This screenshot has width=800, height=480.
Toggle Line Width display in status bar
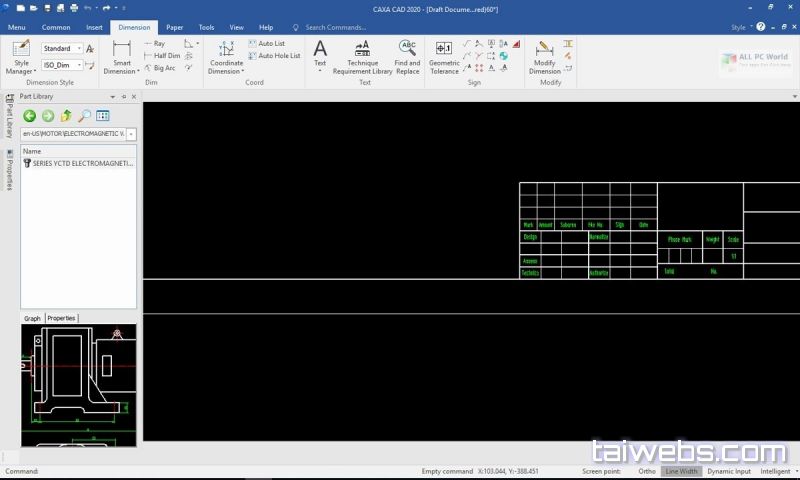click(x=681, y=471)
